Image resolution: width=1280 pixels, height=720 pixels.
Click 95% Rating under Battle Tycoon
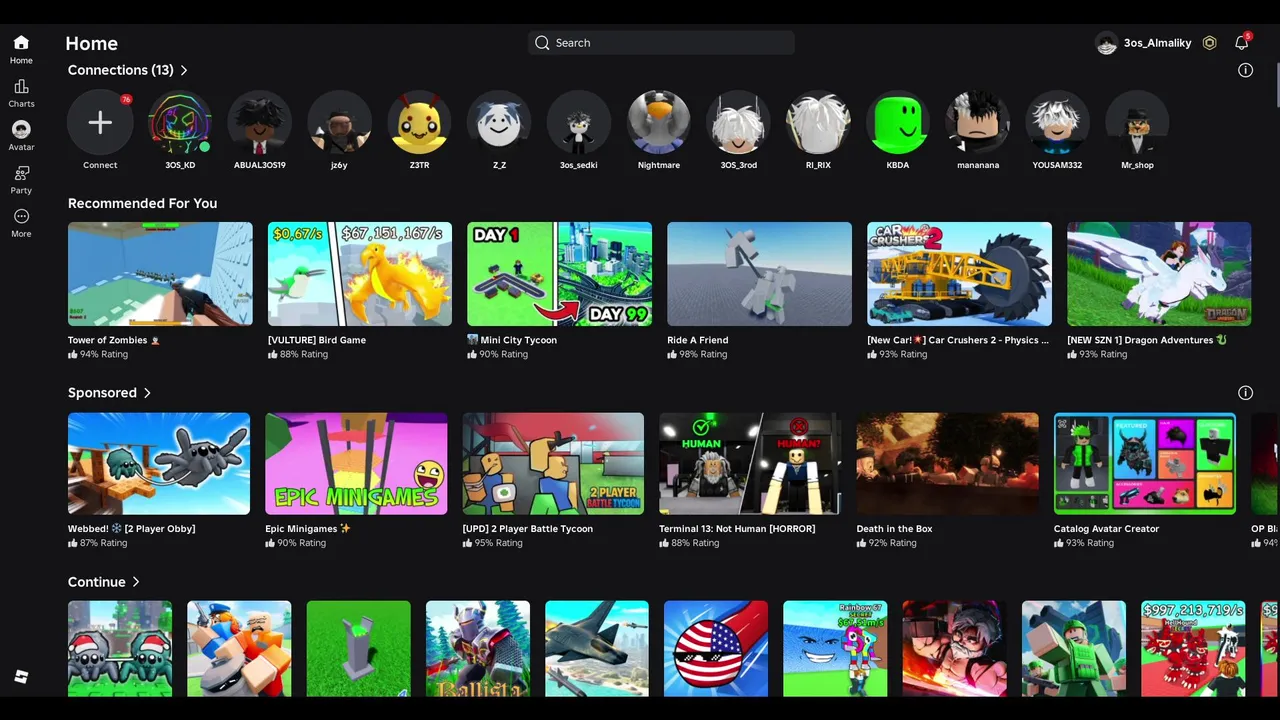pos(492,543)
